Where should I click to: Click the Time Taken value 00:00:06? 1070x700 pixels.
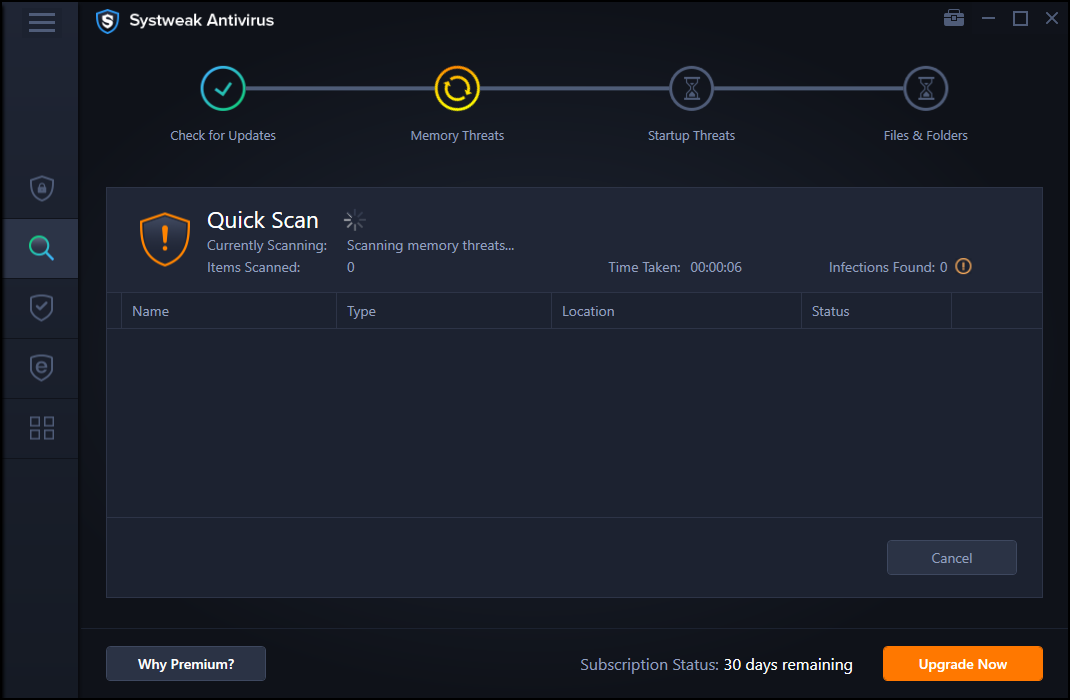tap(716, 267)
